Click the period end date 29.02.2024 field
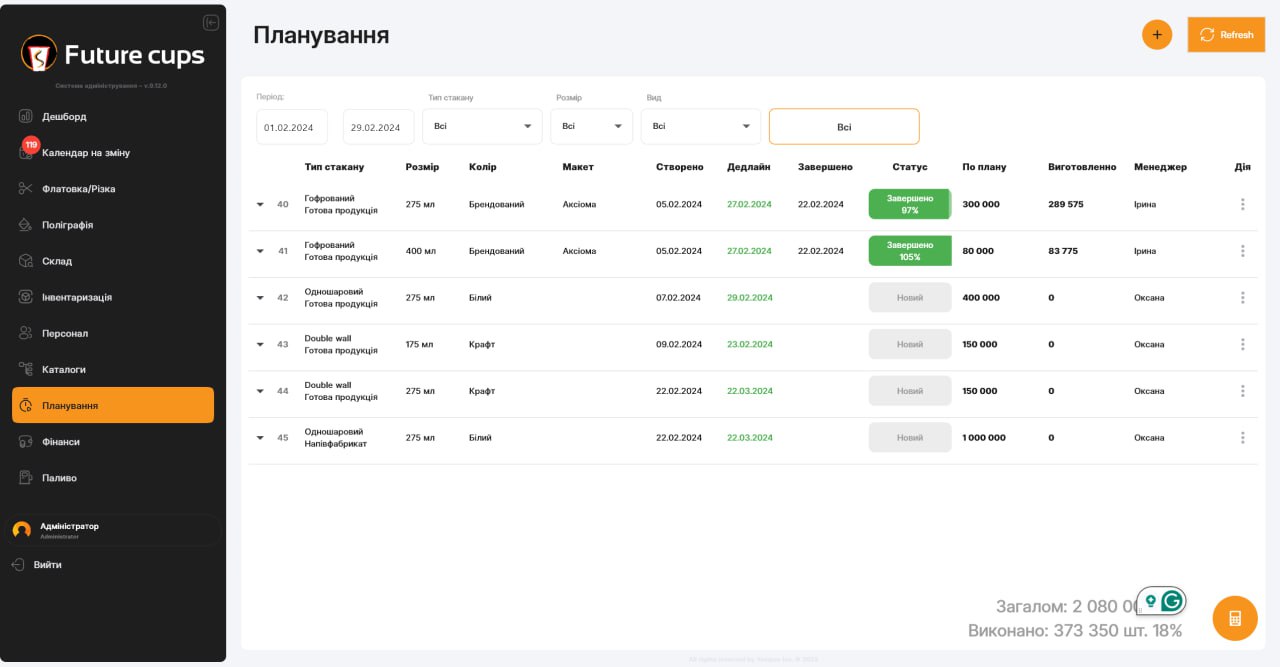1280x667 pixels. click(378, 127)
